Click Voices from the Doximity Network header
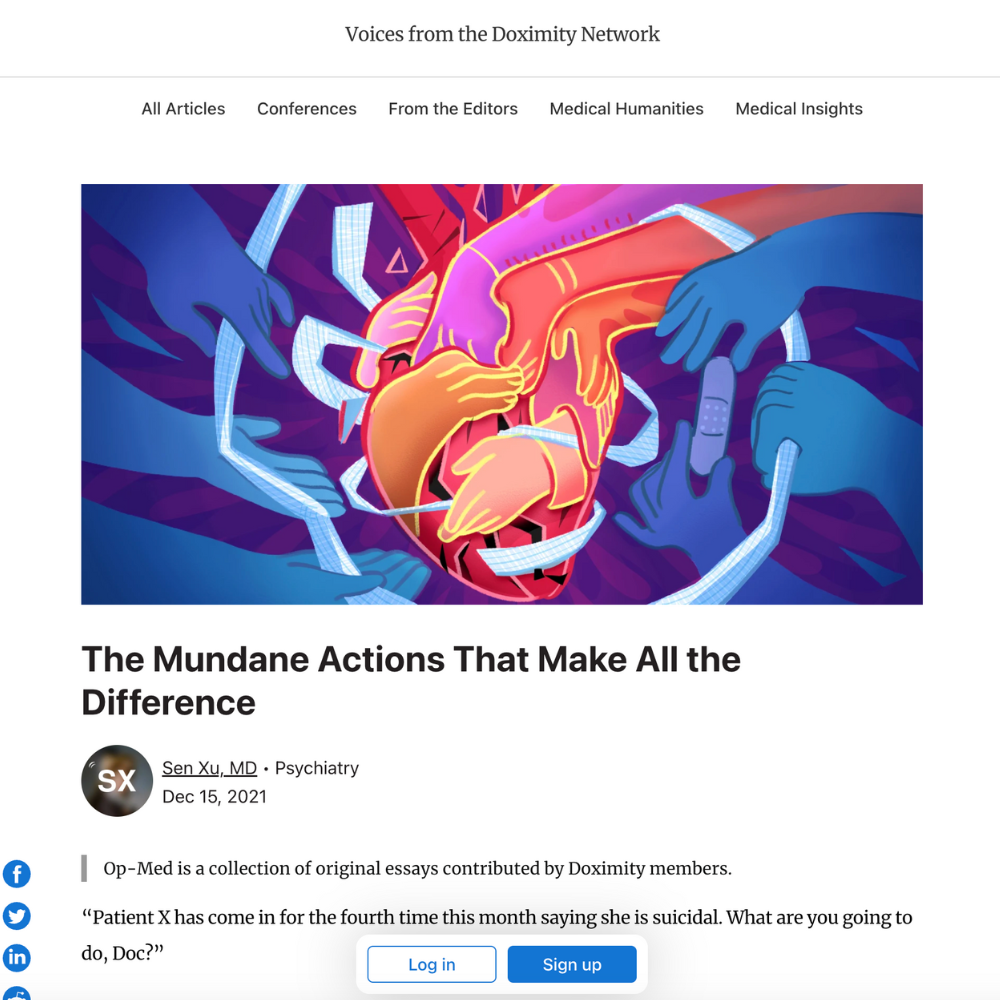This screenshot has height=1000, width=1000. coord(502,34)
